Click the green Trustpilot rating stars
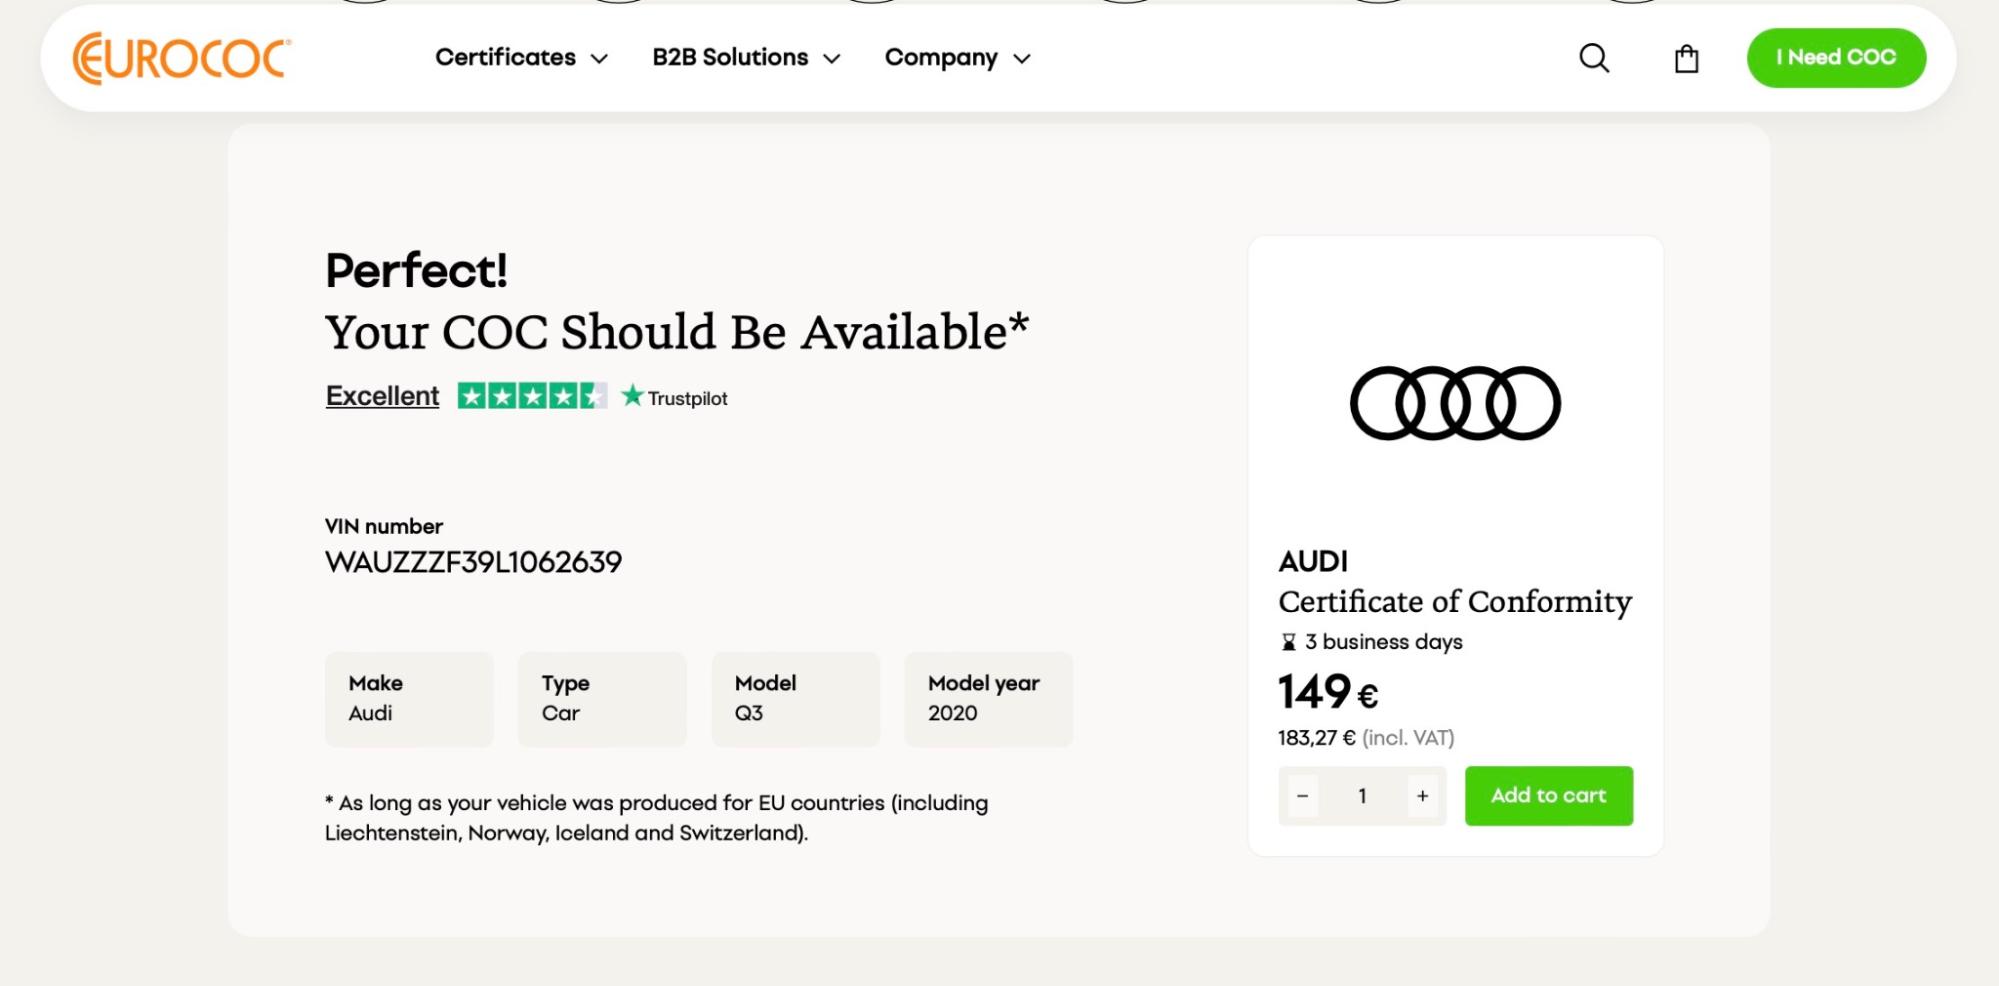This screenshot has width=1999, height=986. pyautogui.click(x=532, y=396)
